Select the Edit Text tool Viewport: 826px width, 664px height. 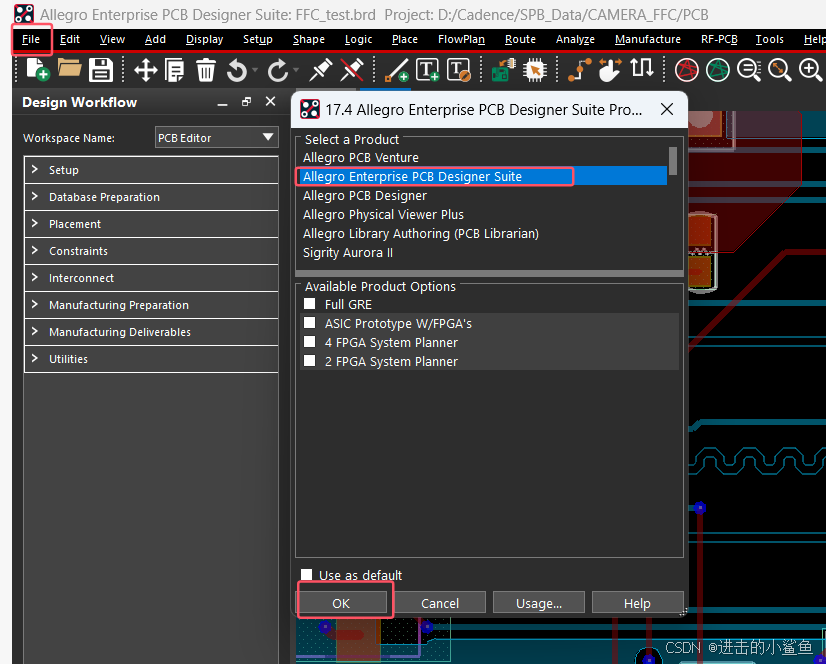(x=458, y=70)
